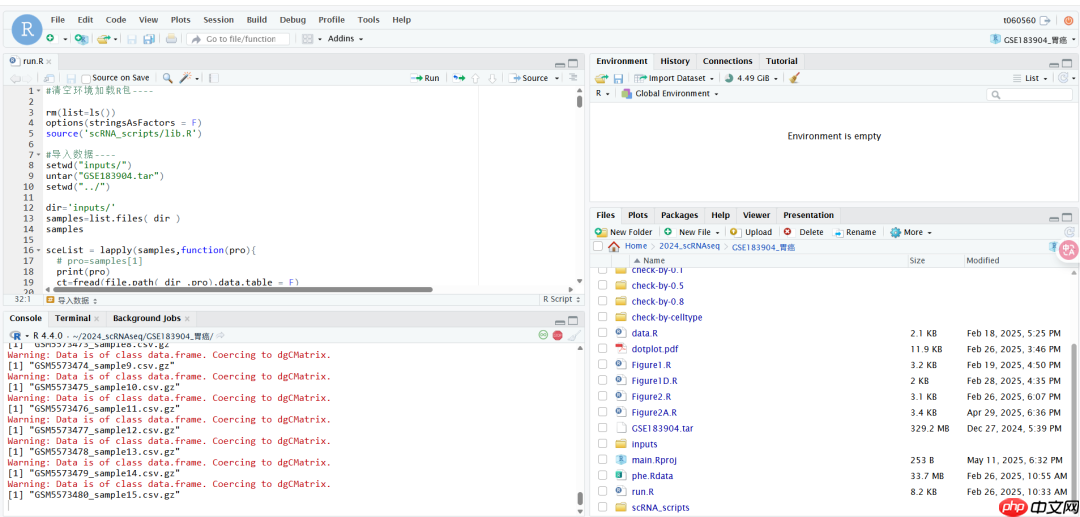Click the New Folder button
The image size is (1080, 517).
623,232
